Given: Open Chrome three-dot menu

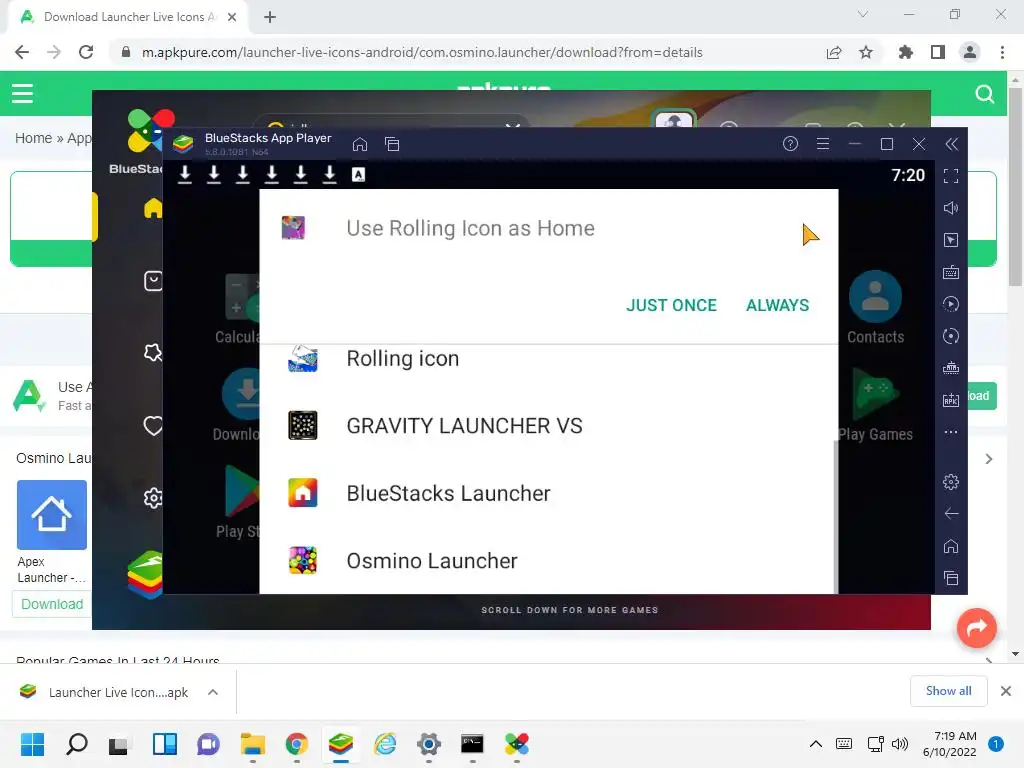Looking at the screenshot, I should click(x=1002, y=52).
